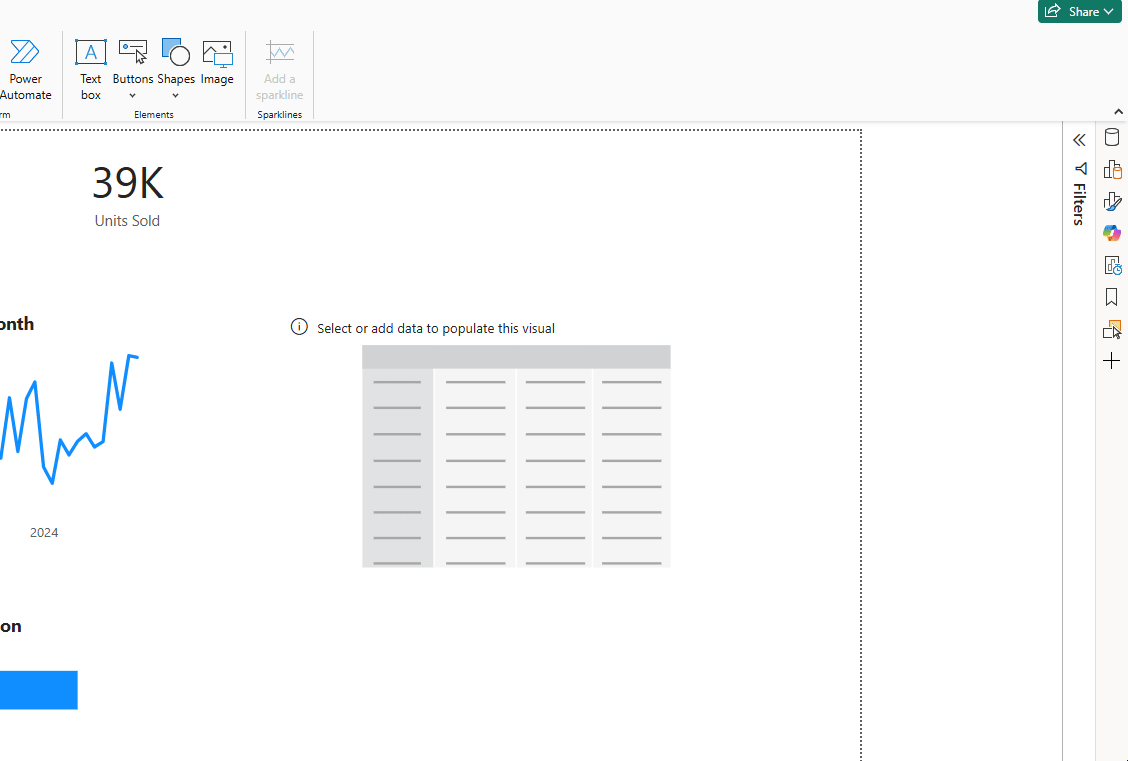Expand the Filters pane with double chevron
Viewport: 1128px width, 761px height.
[x=1079, y=140]
